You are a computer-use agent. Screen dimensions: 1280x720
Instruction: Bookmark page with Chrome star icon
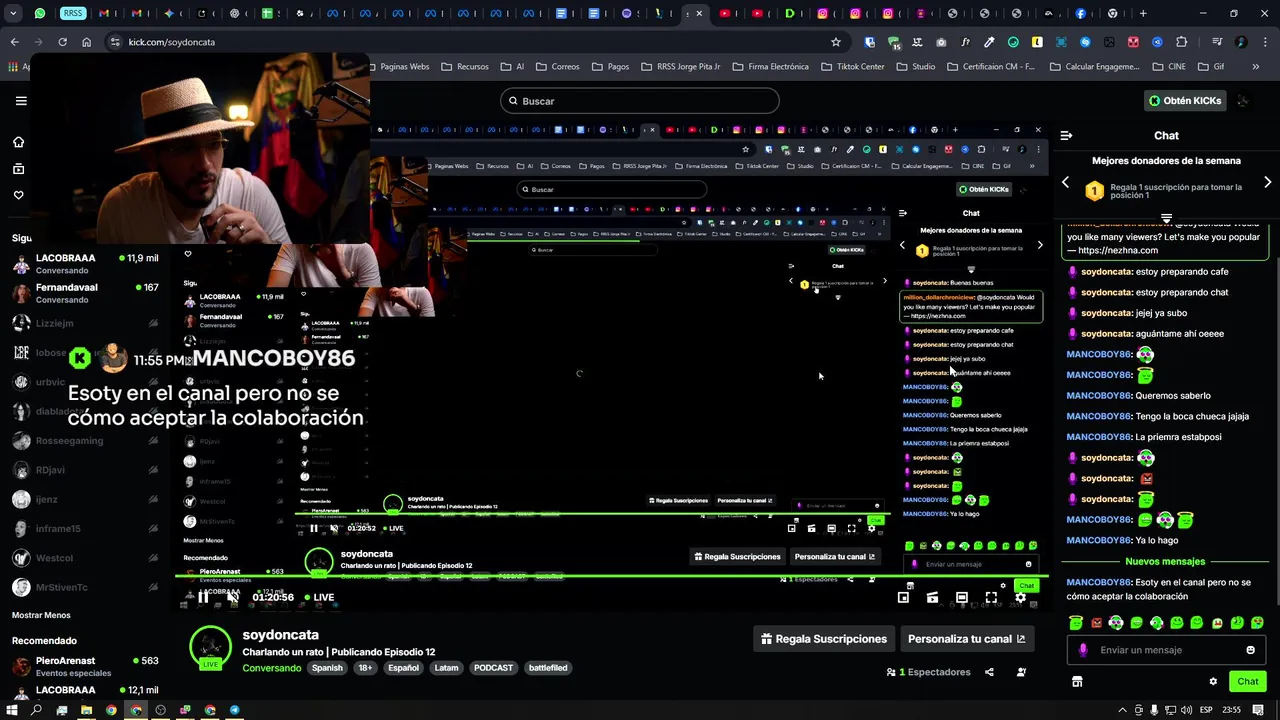point(836,42)
